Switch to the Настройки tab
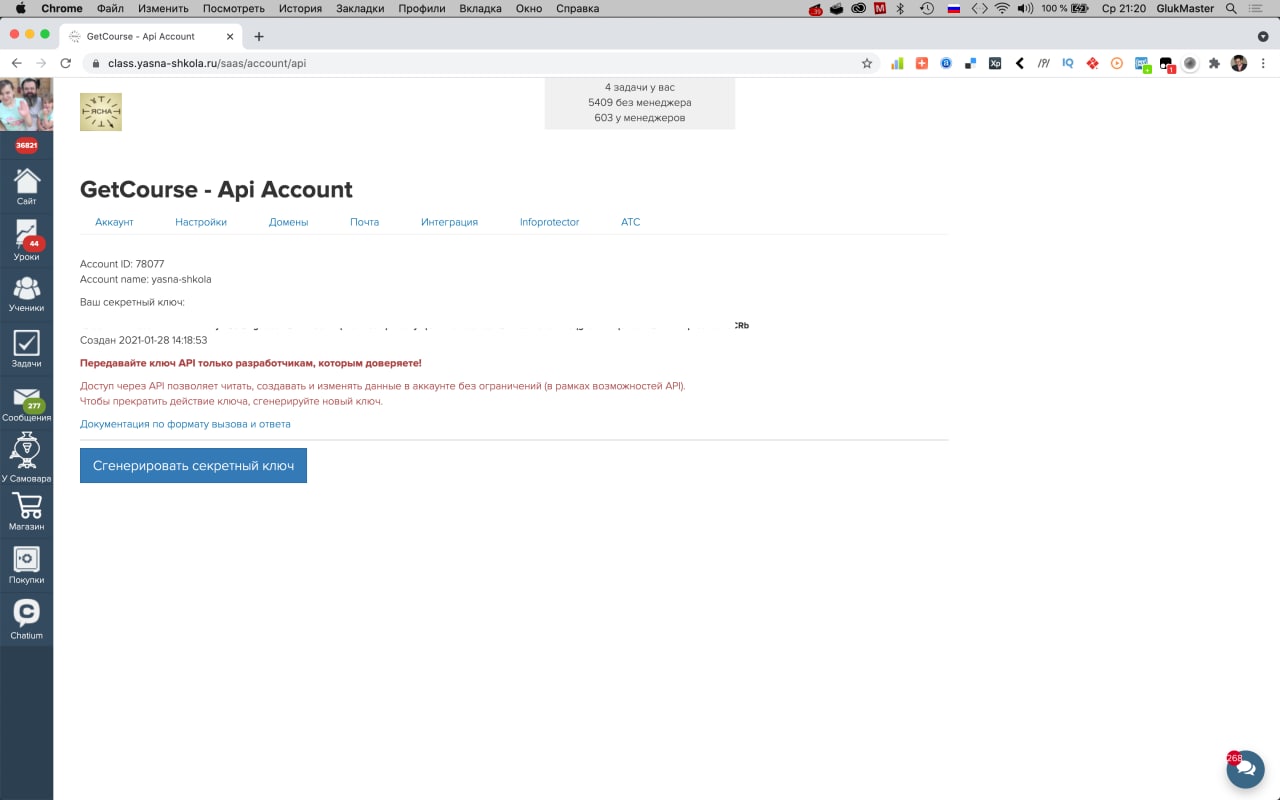Viewport: 1280px width, 800px height. point(201,222)
